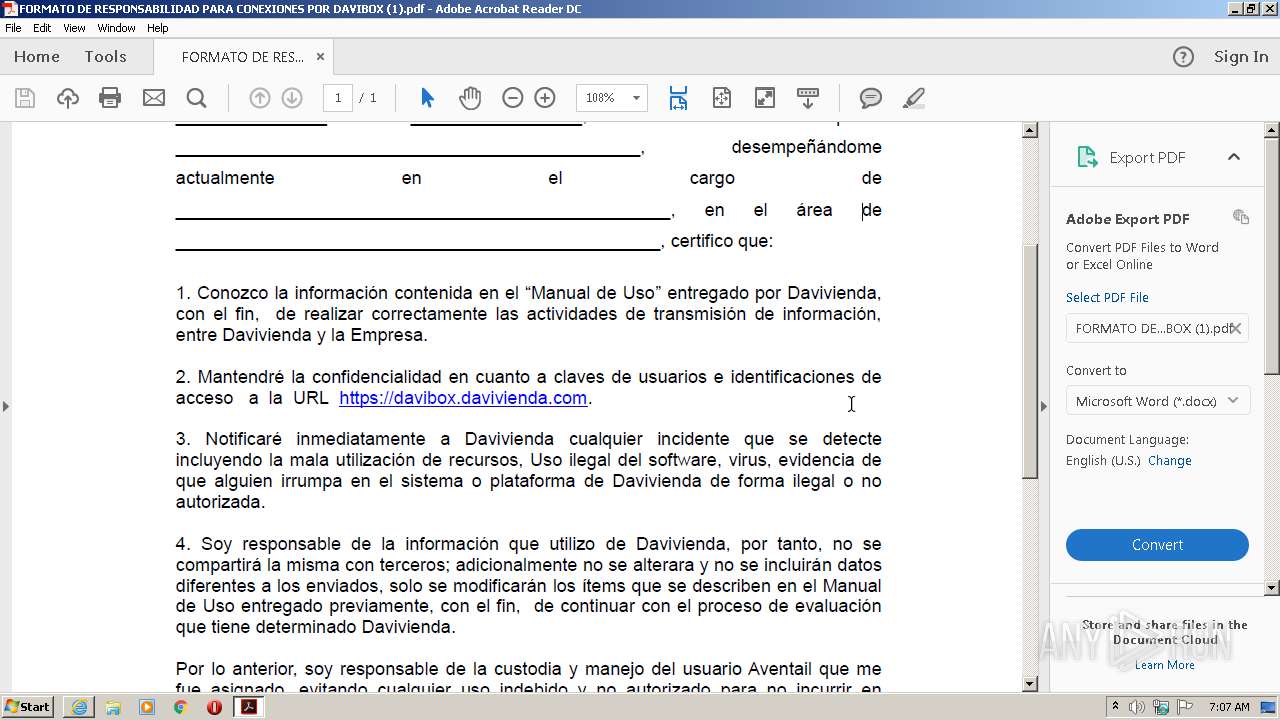Viewport: 1280px width, 720px height.
Task: Enter full screen read mode icon
Action: [x=764, y=98]
